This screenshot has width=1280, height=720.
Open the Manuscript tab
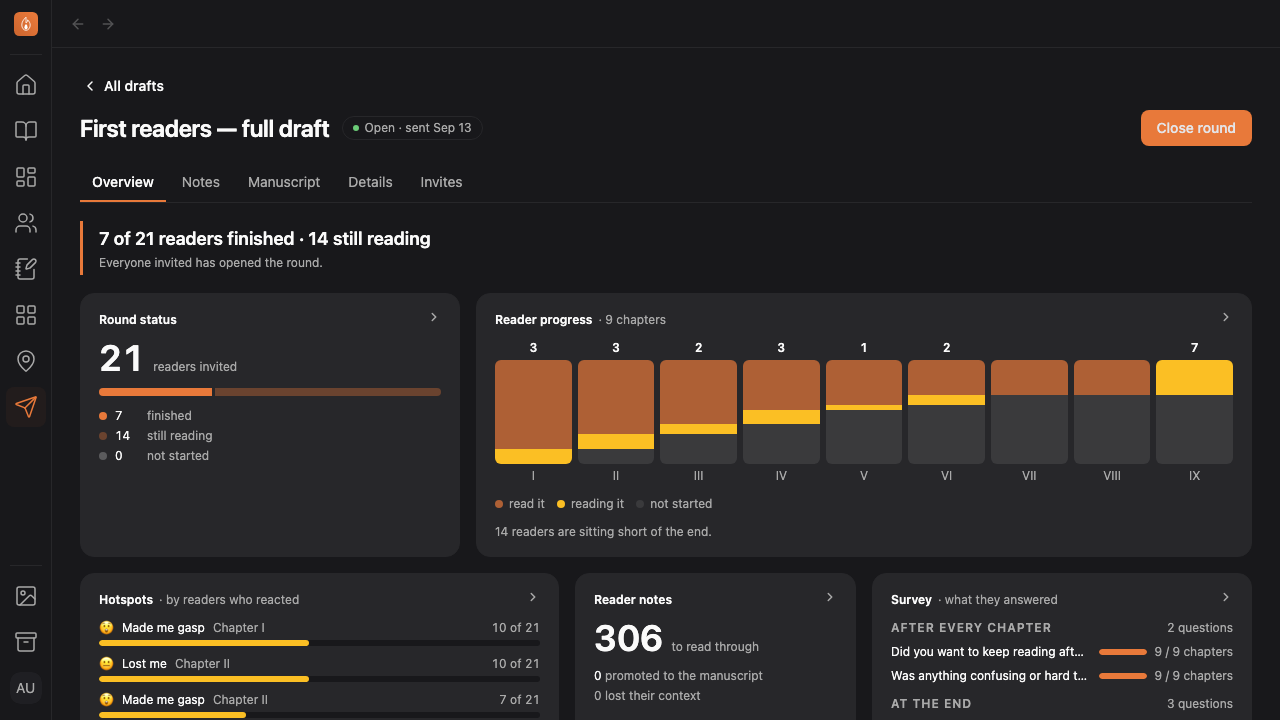coord(284,182)
